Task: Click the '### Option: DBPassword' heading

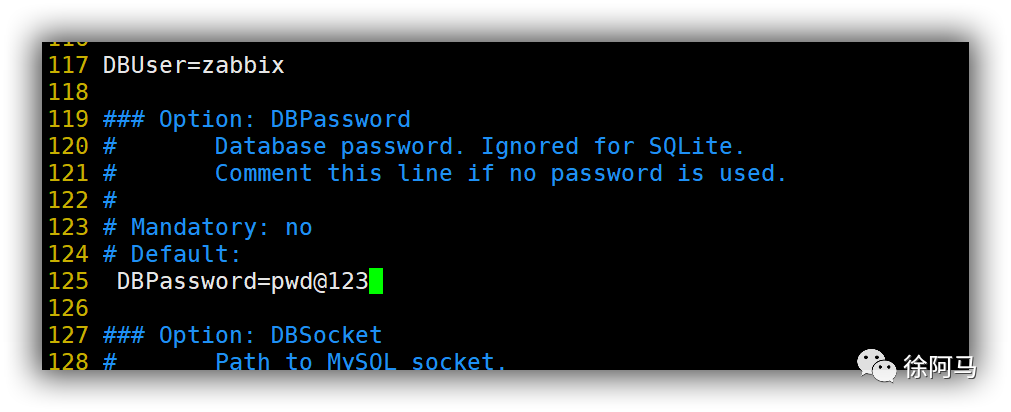Action: tap(256, 120)
